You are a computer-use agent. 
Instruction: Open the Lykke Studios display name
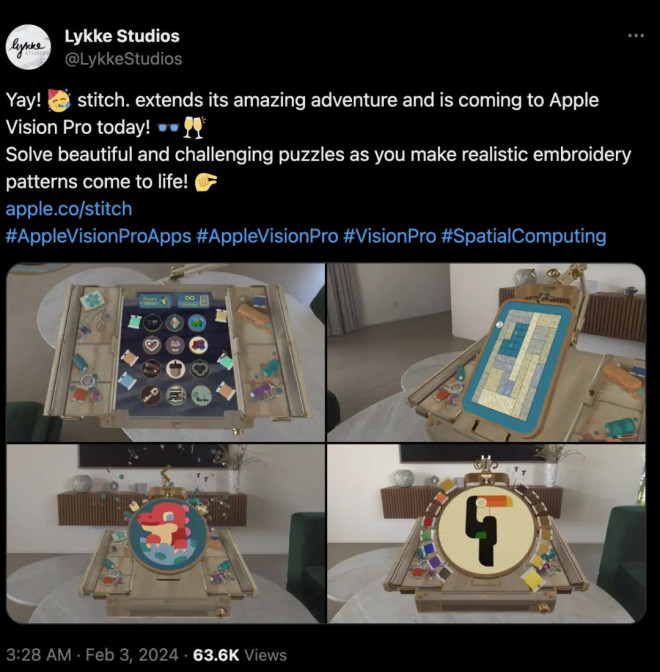click(122, 36)
